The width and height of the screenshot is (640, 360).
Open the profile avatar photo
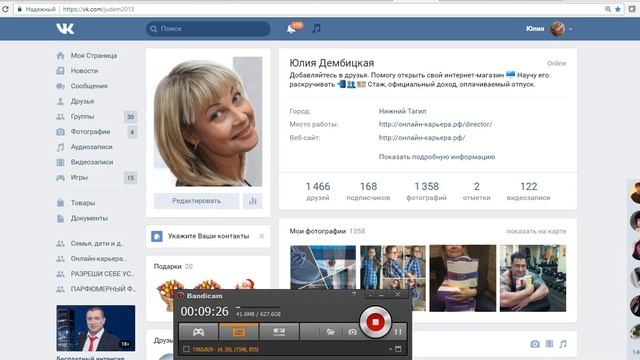[208, 122]
